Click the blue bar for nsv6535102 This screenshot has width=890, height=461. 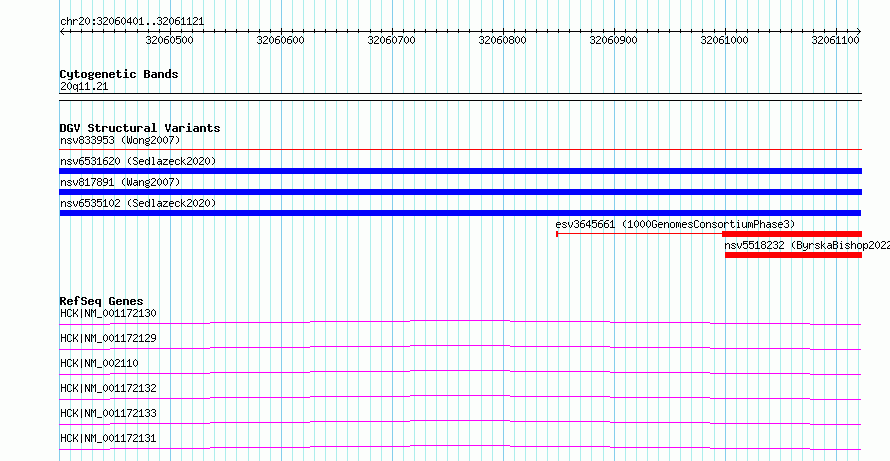click(460, 213)
